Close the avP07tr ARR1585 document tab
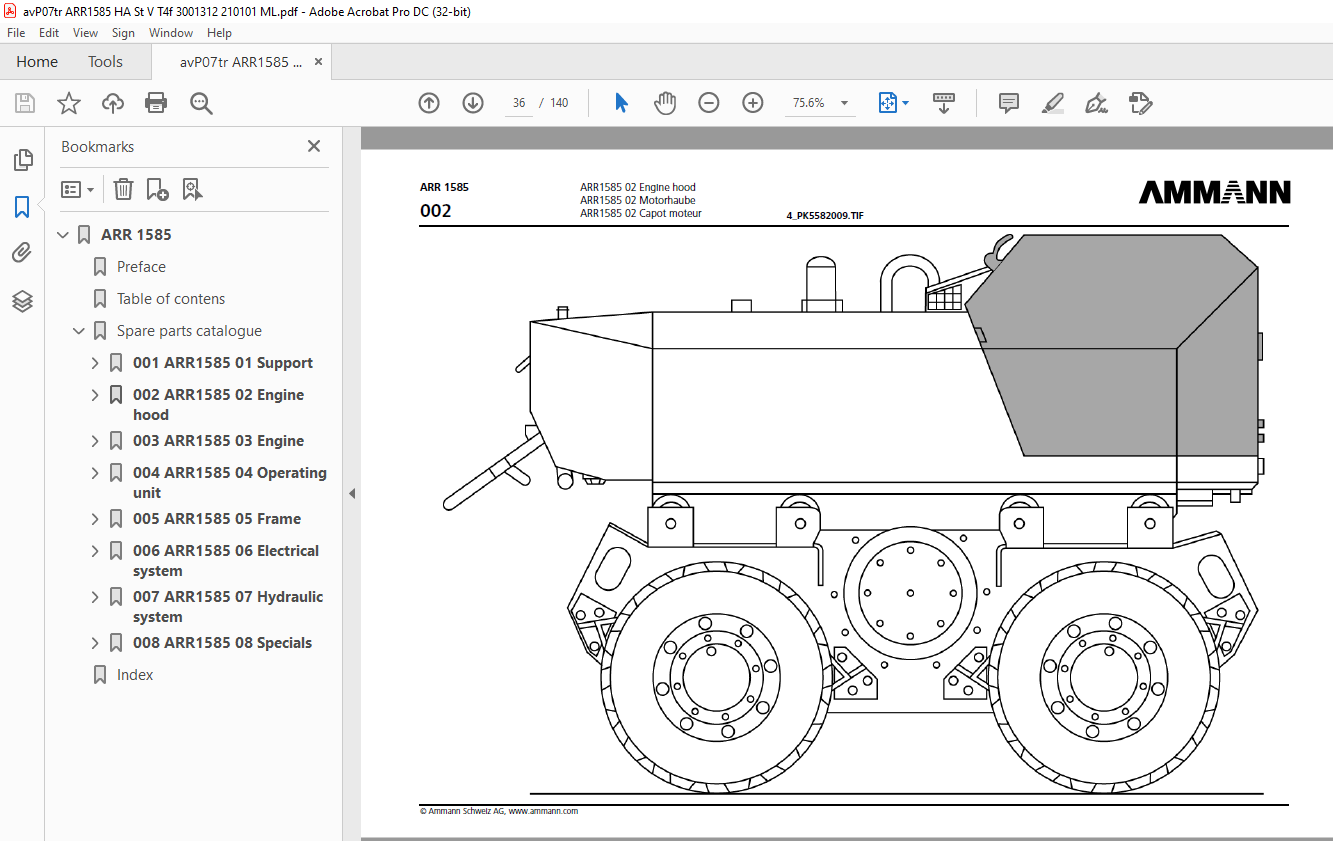Image resolution: width=1333 pixels, height=841 pixels. point(319,62)
